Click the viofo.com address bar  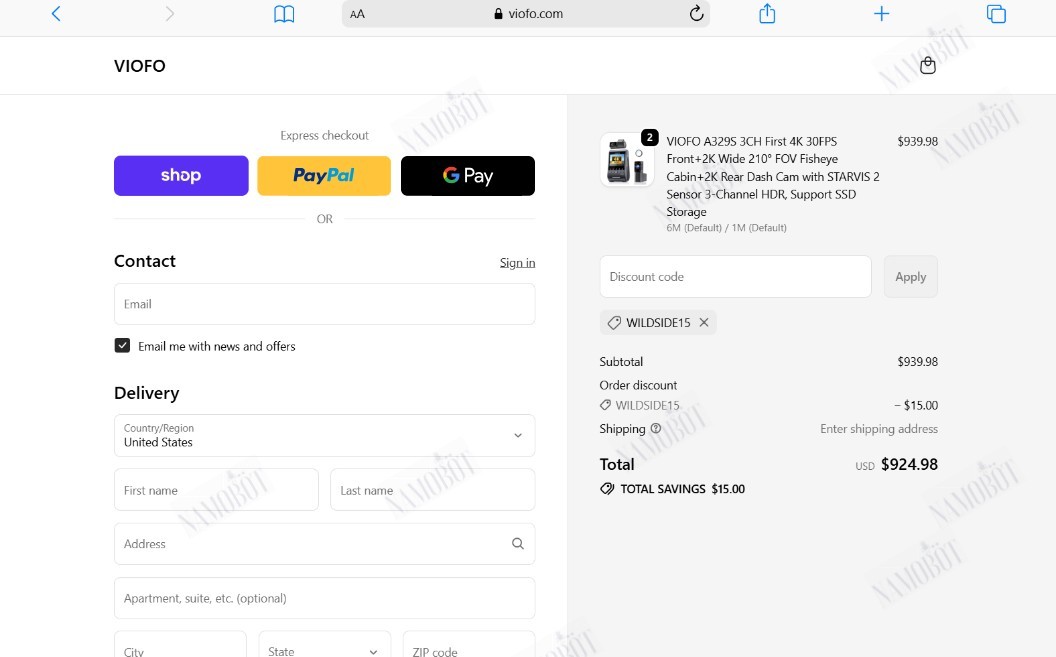(526, 13)
